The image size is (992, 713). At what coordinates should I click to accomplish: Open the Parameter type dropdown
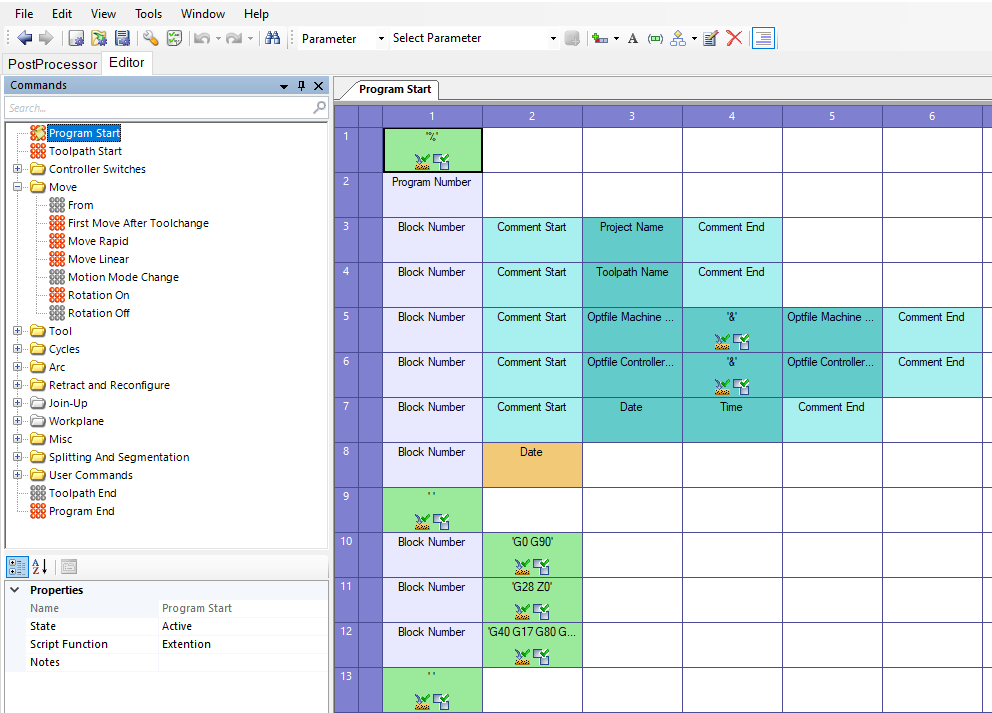click(381, 39)
